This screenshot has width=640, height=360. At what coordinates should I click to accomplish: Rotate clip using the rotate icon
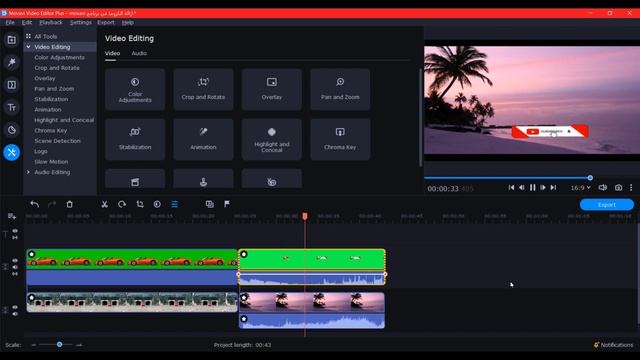(122, 204)
